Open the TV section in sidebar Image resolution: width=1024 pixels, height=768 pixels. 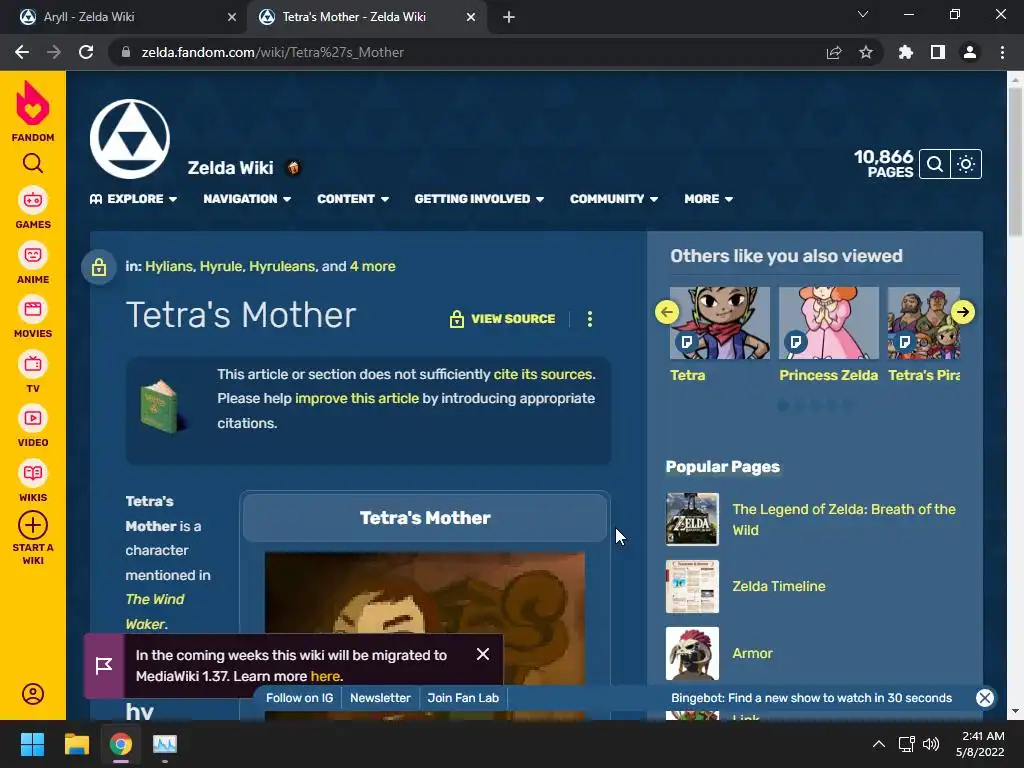[x=33, y=372]
